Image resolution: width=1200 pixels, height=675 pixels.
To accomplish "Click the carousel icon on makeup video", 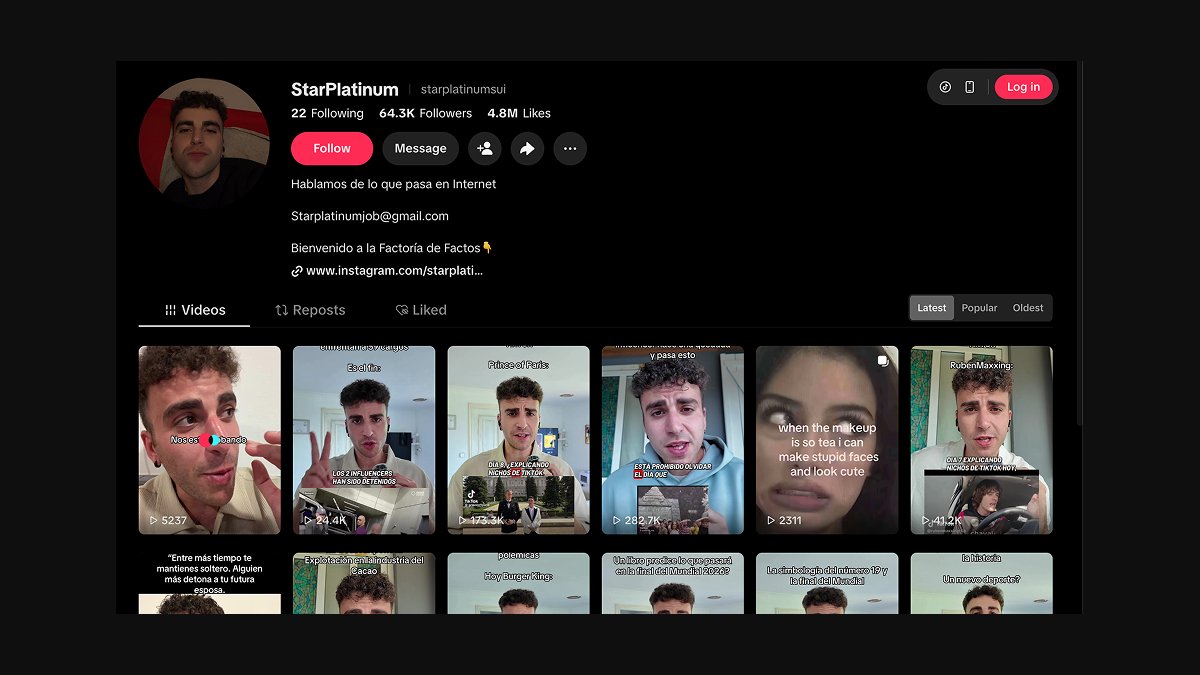I will point(883,361).
